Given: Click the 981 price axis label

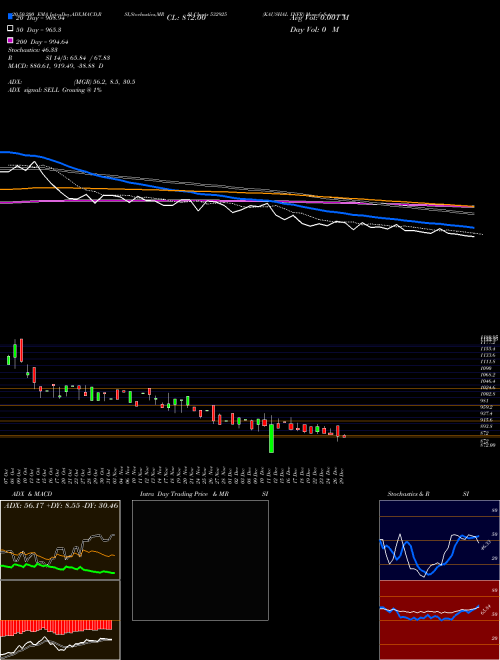Looking at the screenshot, I should (x=484, y=401).
